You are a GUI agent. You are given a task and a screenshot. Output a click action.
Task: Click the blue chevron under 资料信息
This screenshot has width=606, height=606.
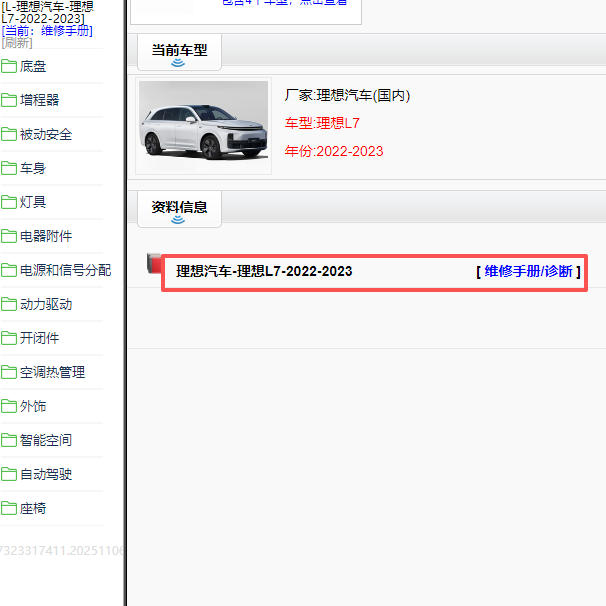[178, 220]
